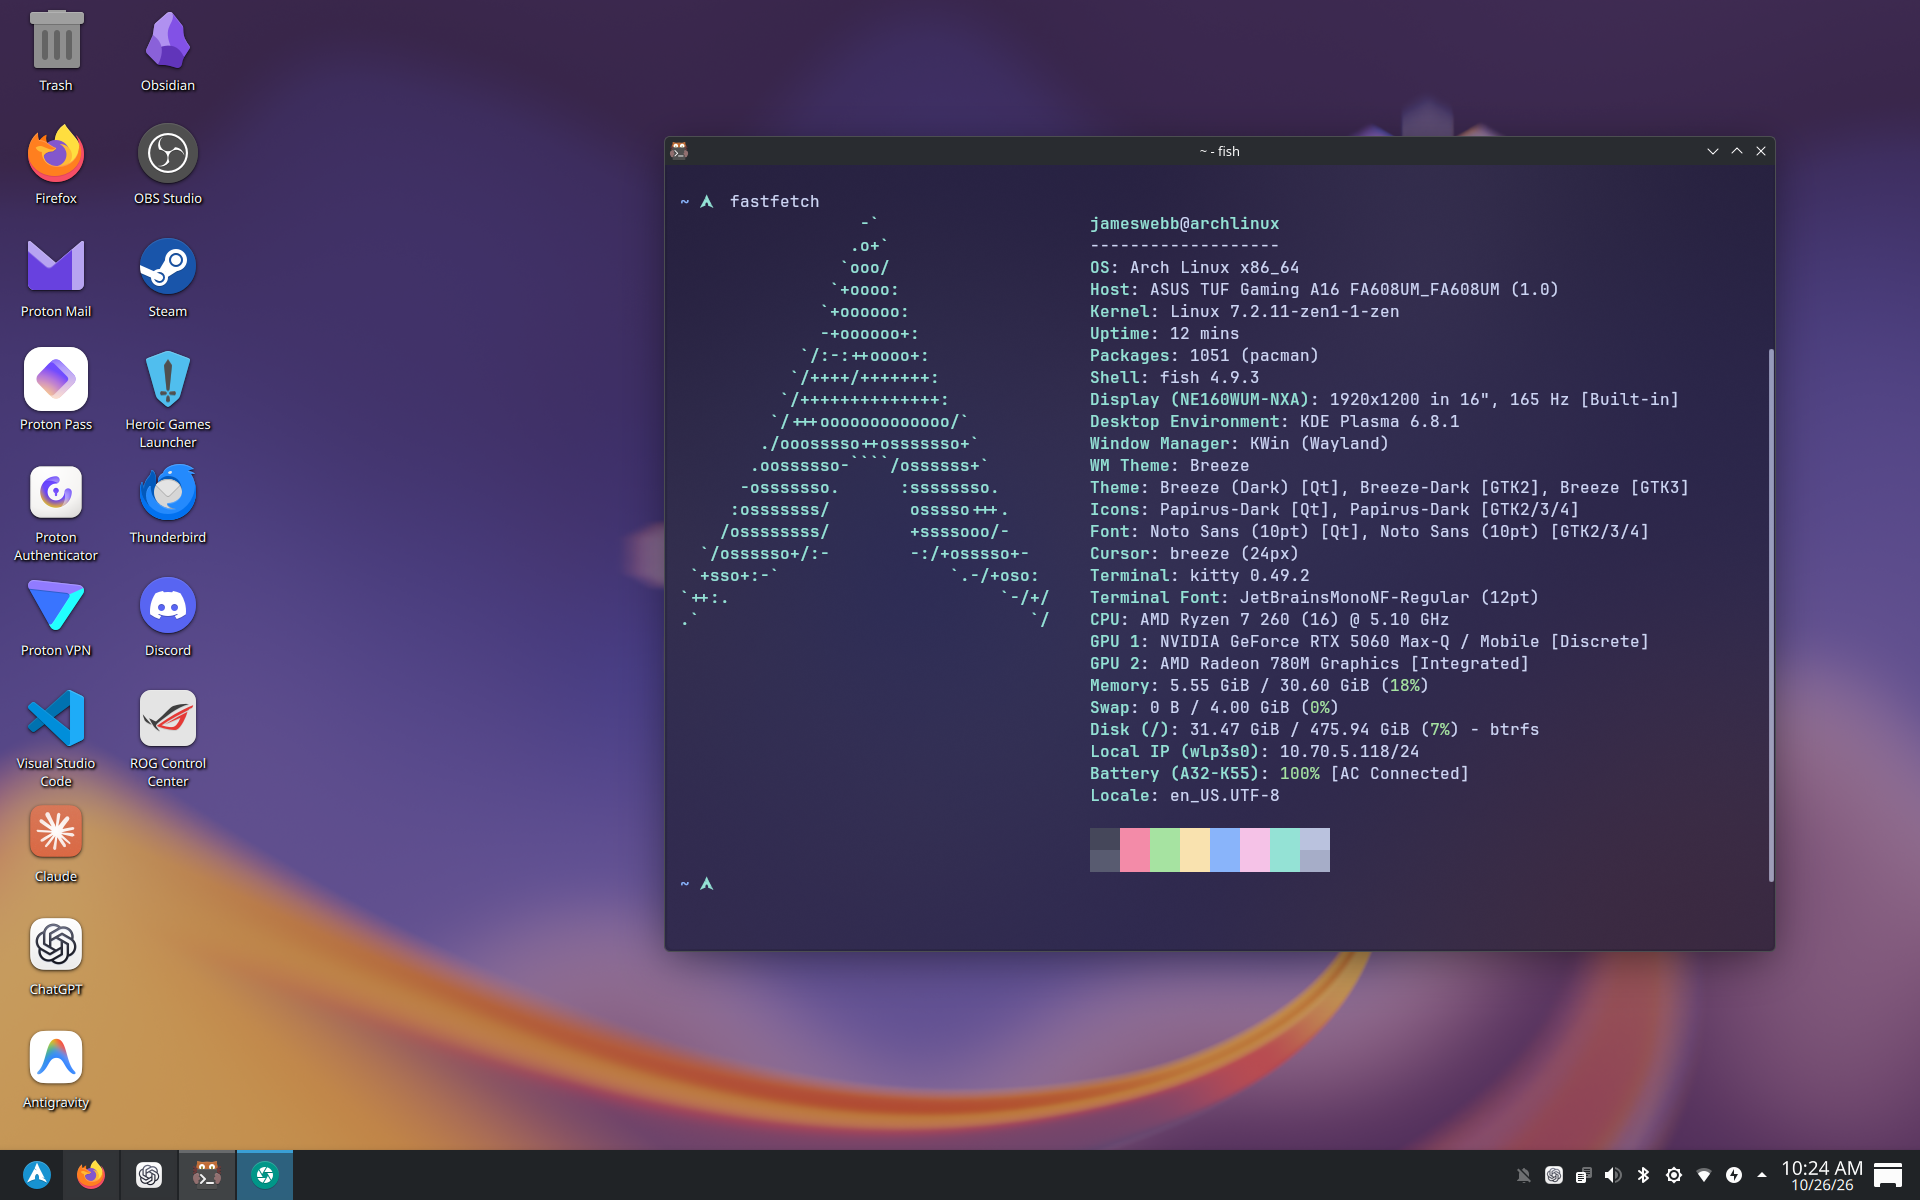Select the Claude desktop icon
The image size is (1920, 1200).
56,842
